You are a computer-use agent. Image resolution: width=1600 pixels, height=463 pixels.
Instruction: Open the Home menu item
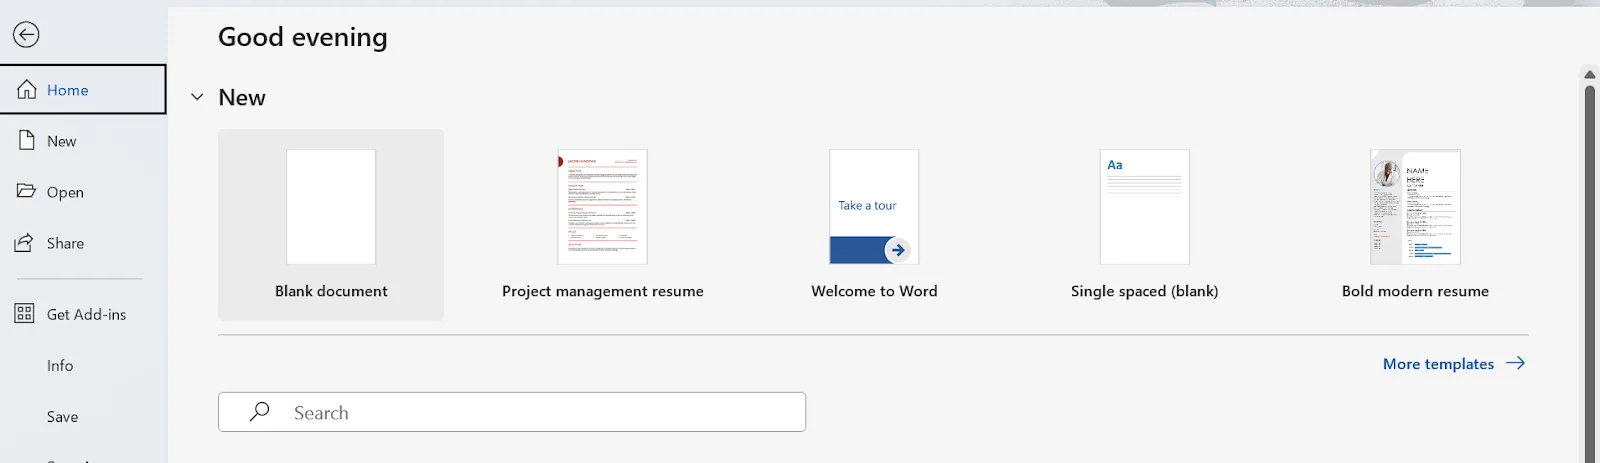(x=83, y=89)
